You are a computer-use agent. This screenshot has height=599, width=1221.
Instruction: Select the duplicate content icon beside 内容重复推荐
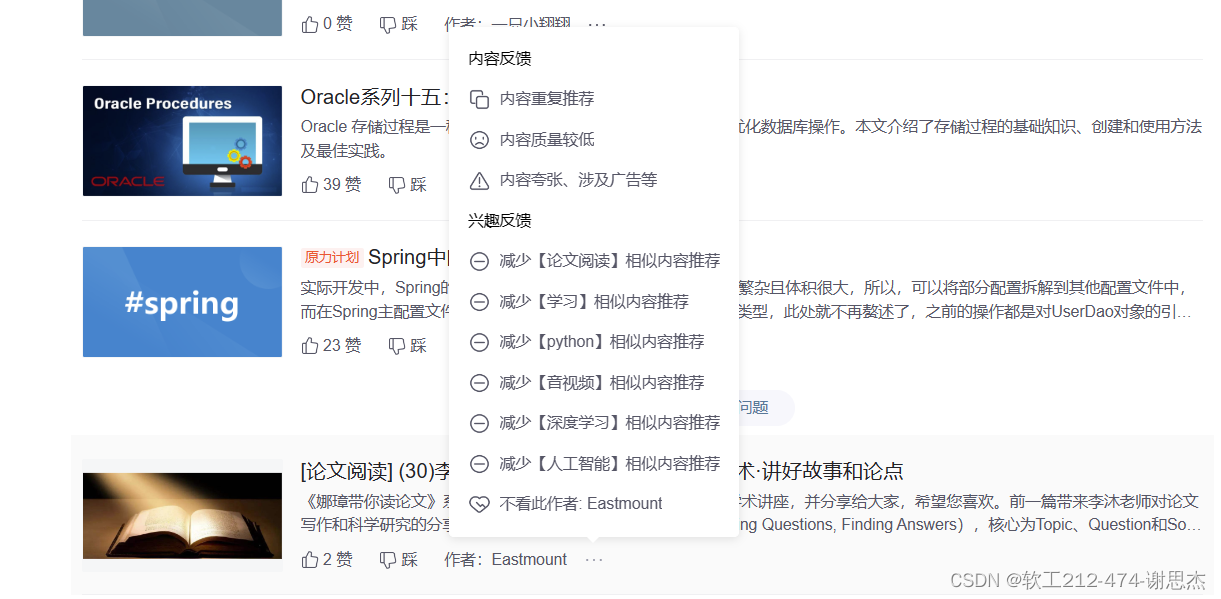(x=479, y=98)
